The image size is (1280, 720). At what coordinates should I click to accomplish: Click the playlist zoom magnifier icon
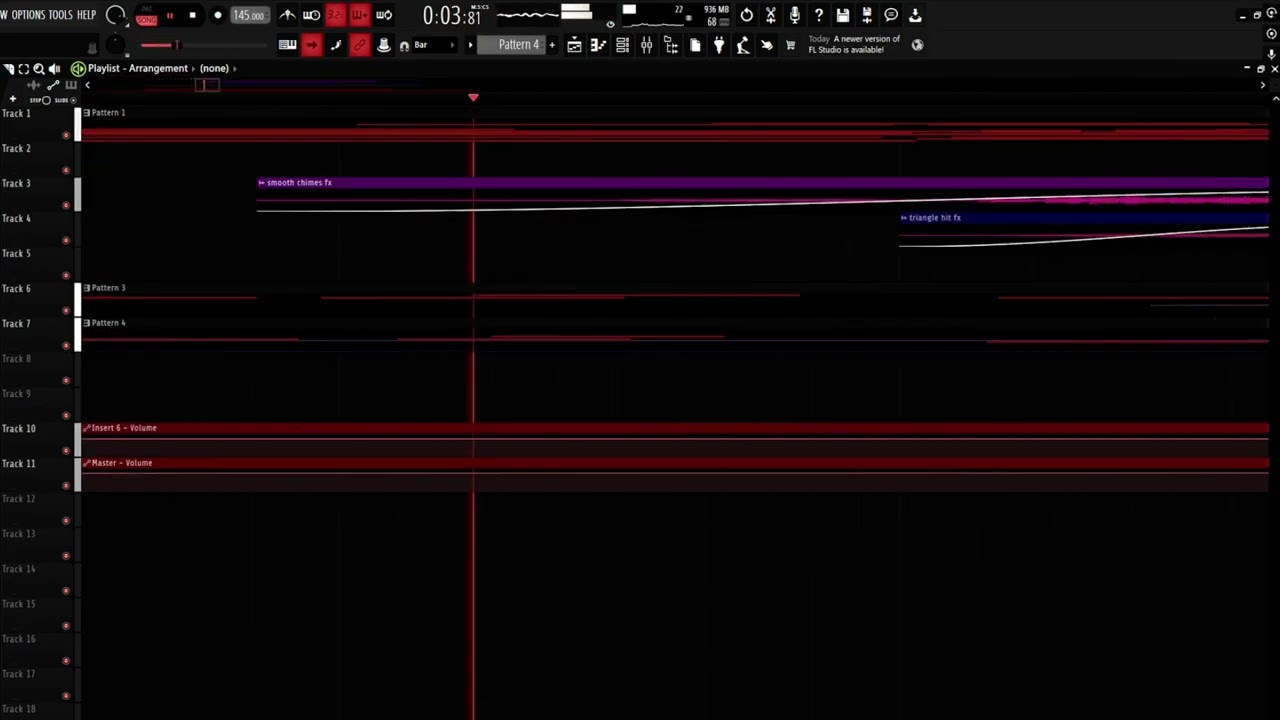click(x=39, y=68)
